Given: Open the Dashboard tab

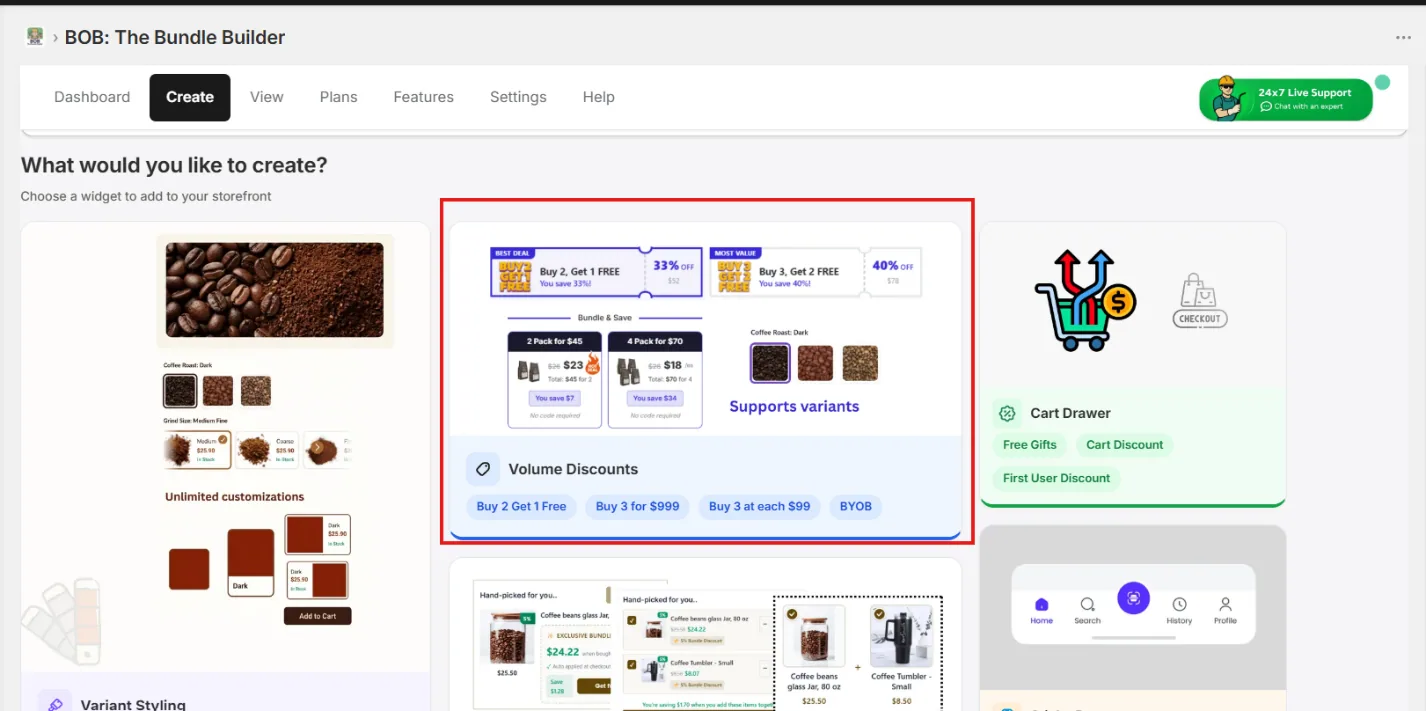Looking at the screenshot, I should (92, 97).
